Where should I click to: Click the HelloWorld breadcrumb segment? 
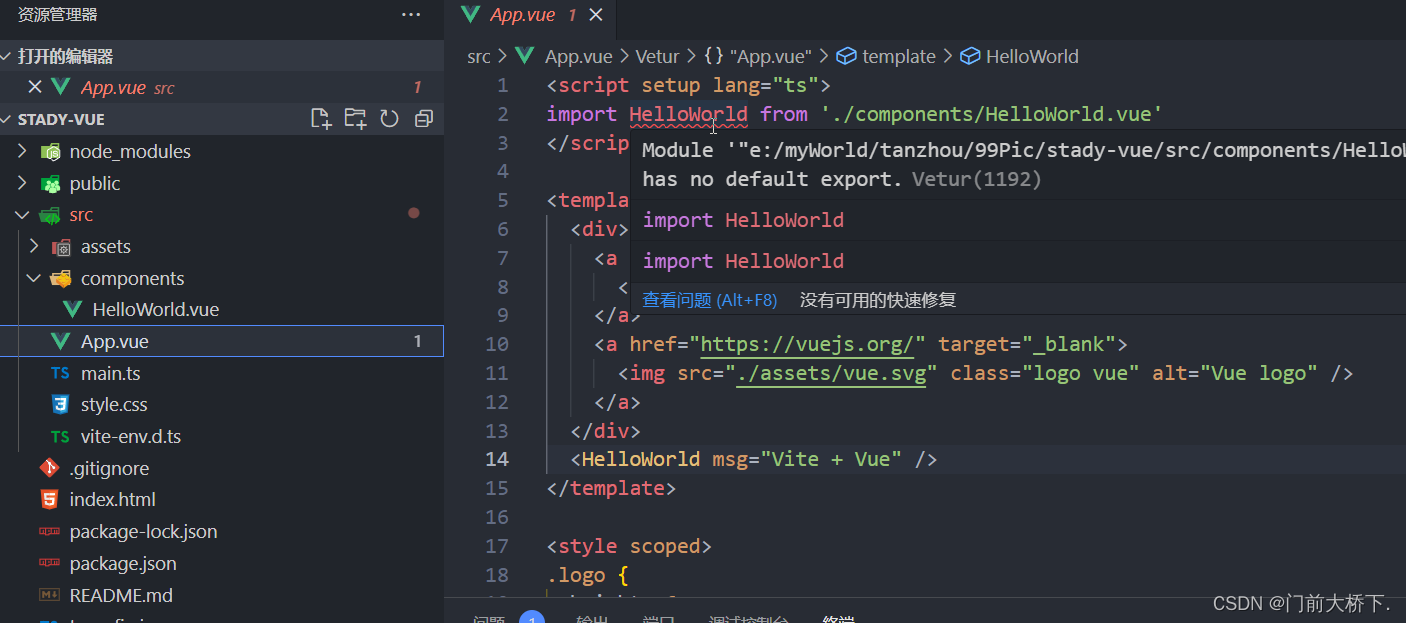(1020, 57)
